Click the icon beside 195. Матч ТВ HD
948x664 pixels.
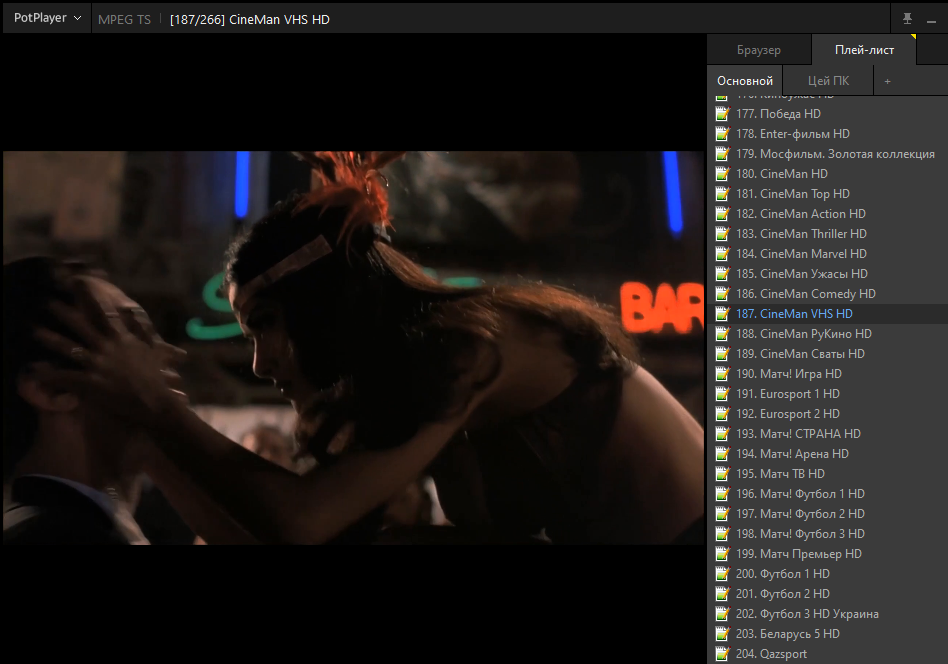[722, 474]
